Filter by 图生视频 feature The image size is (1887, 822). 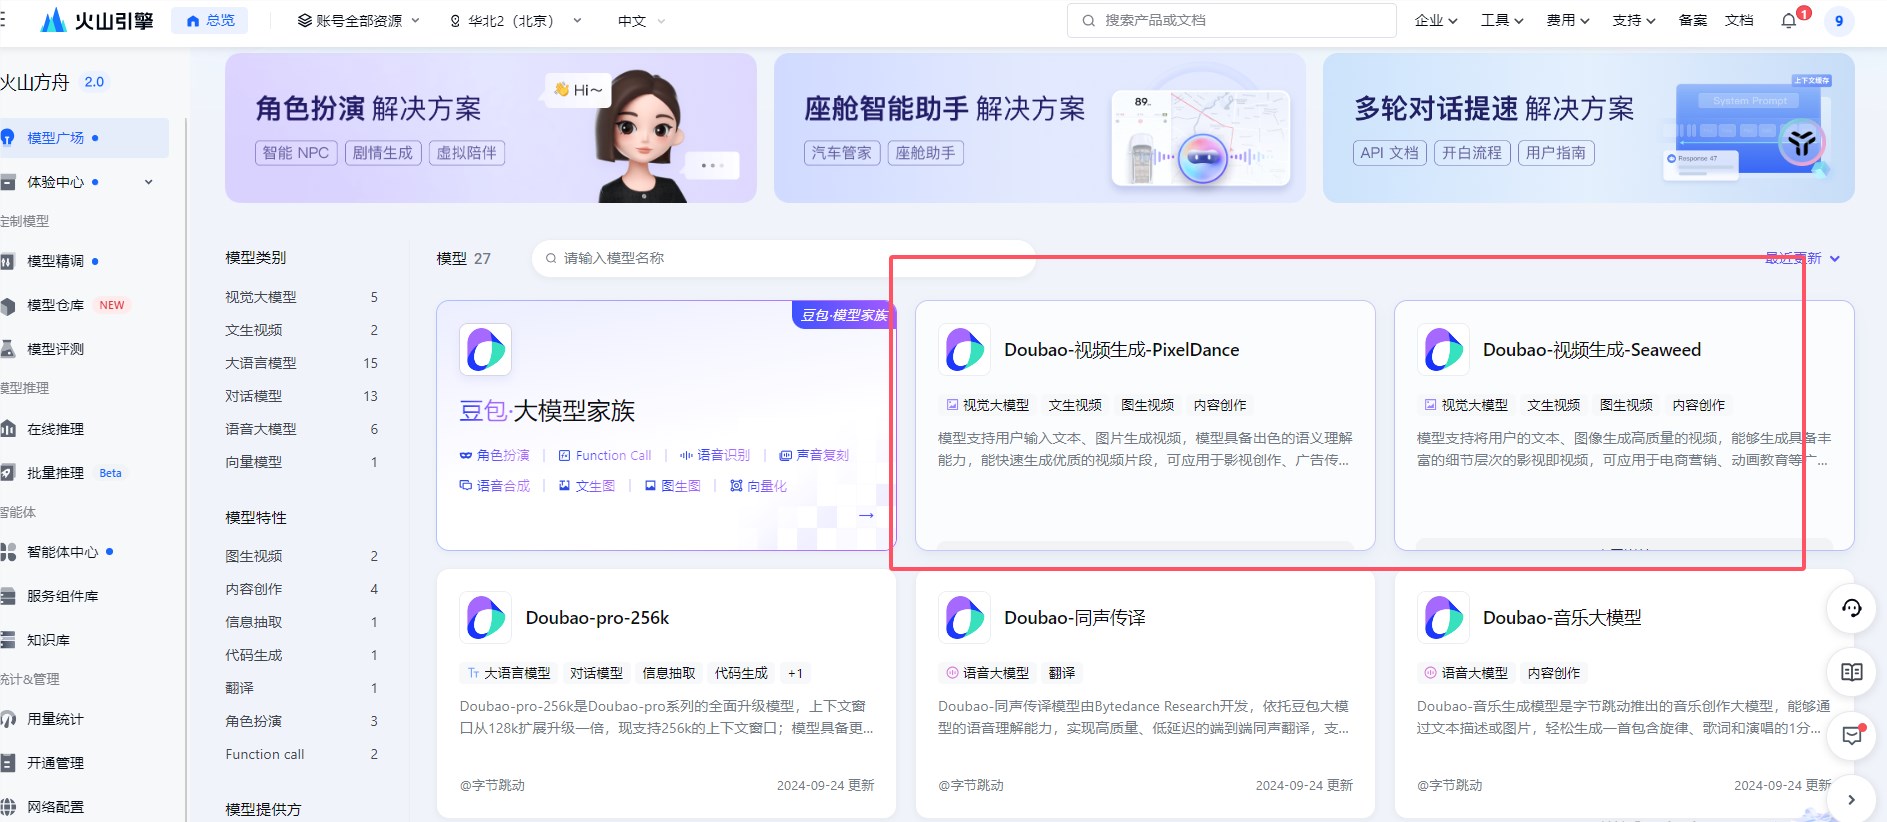pos(302,556)
